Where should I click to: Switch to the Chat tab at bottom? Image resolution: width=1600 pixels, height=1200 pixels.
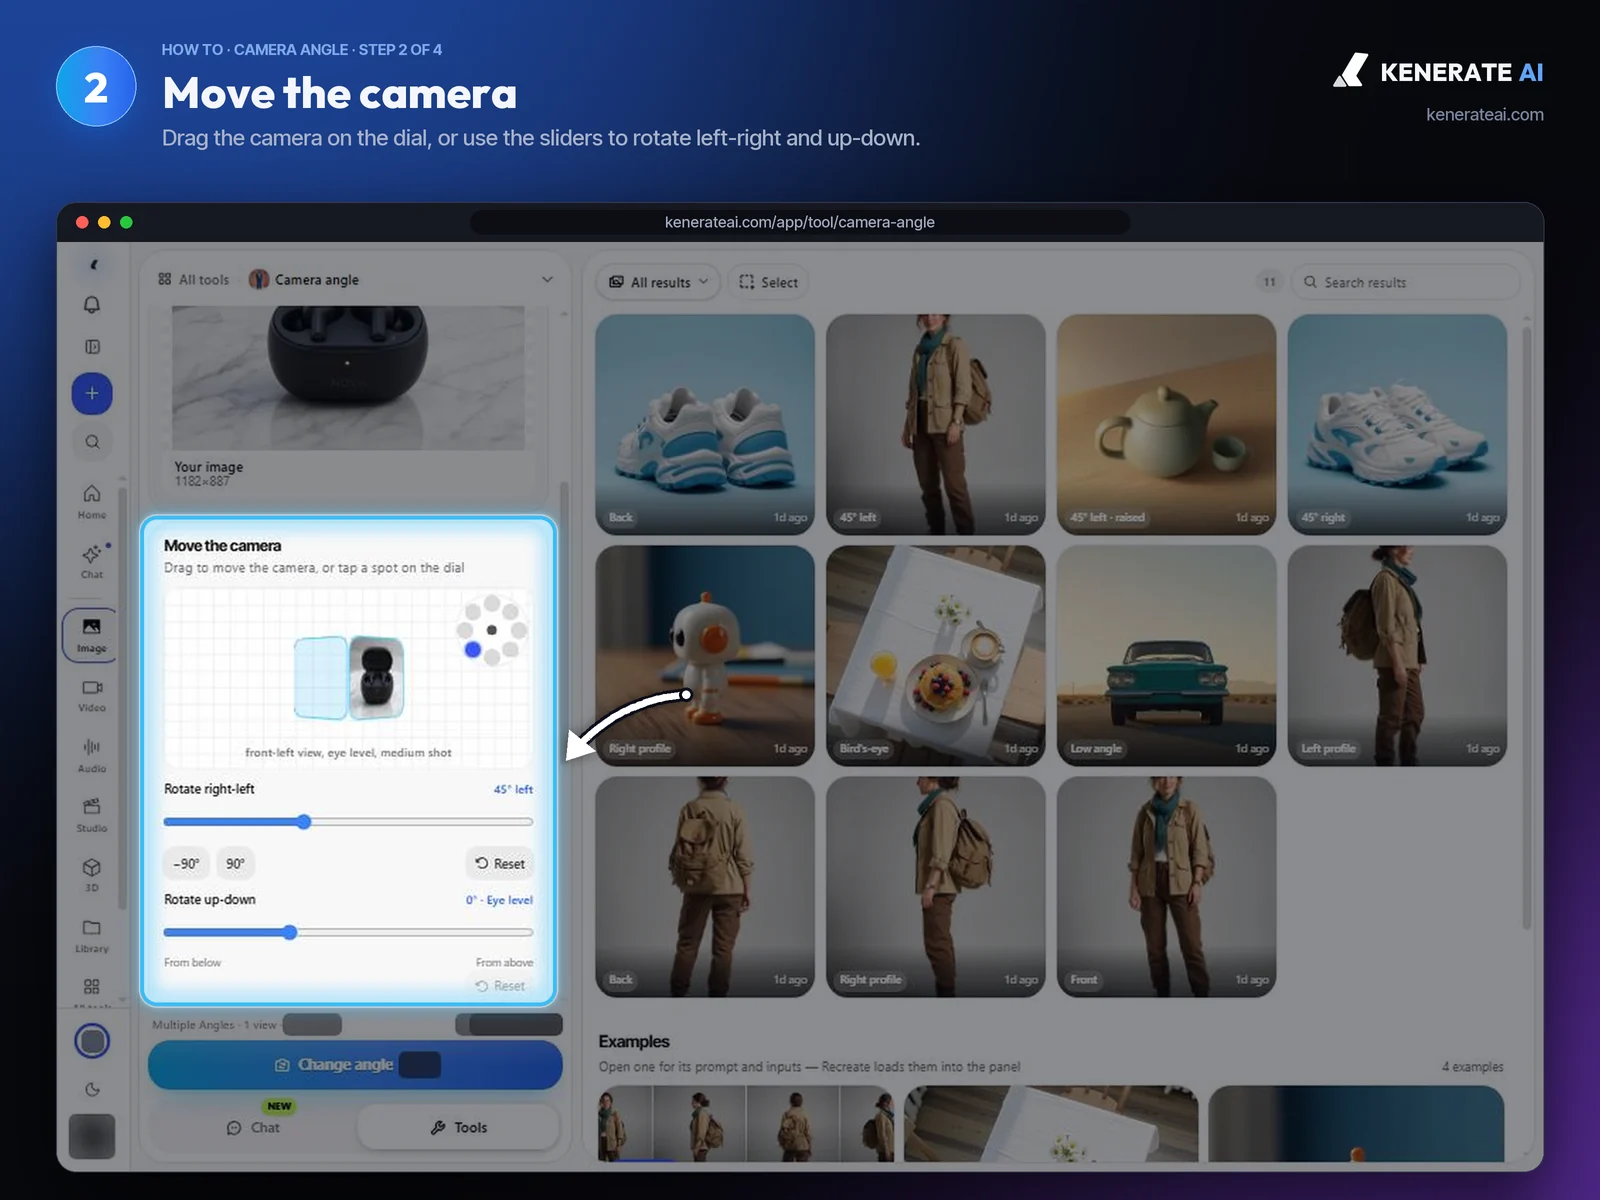(253, 1127)
